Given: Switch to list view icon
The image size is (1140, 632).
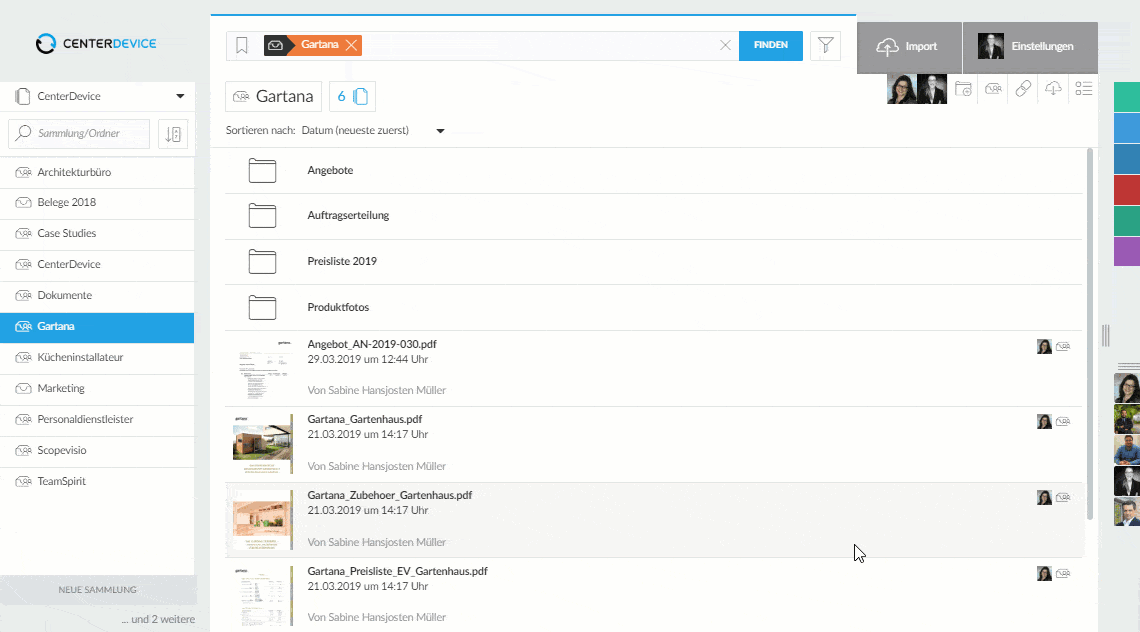Looking at the screenshot, I should tap(1083, 89).
